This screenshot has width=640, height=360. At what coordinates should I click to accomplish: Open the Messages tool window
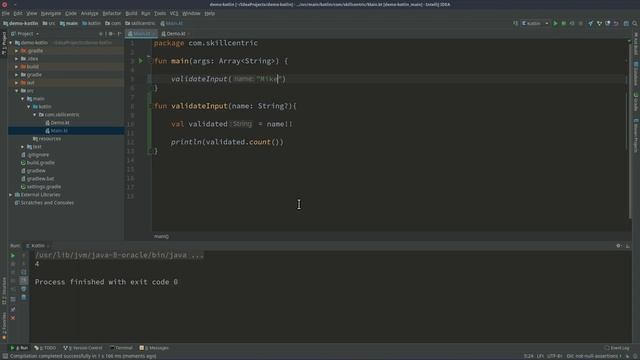[x=154, y=348]
